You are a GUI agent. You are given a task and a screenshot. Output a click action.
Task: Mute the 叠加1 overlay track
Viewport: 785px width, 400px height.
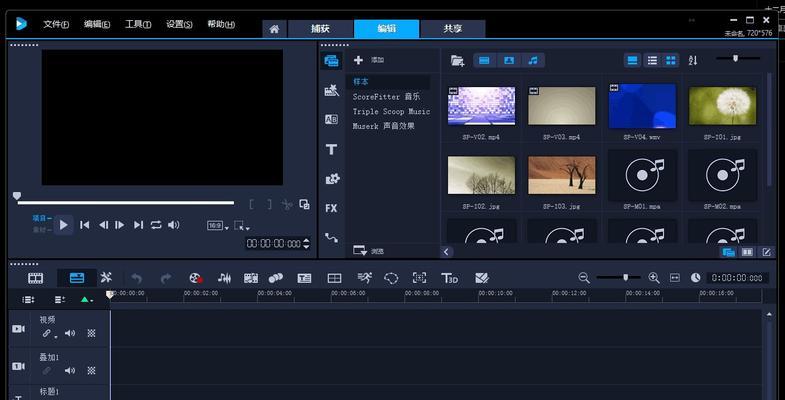pos(70,370)
